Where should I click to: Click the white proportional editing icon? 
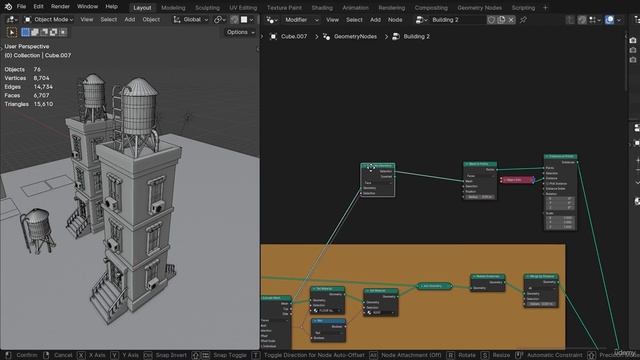pos(244,20)
